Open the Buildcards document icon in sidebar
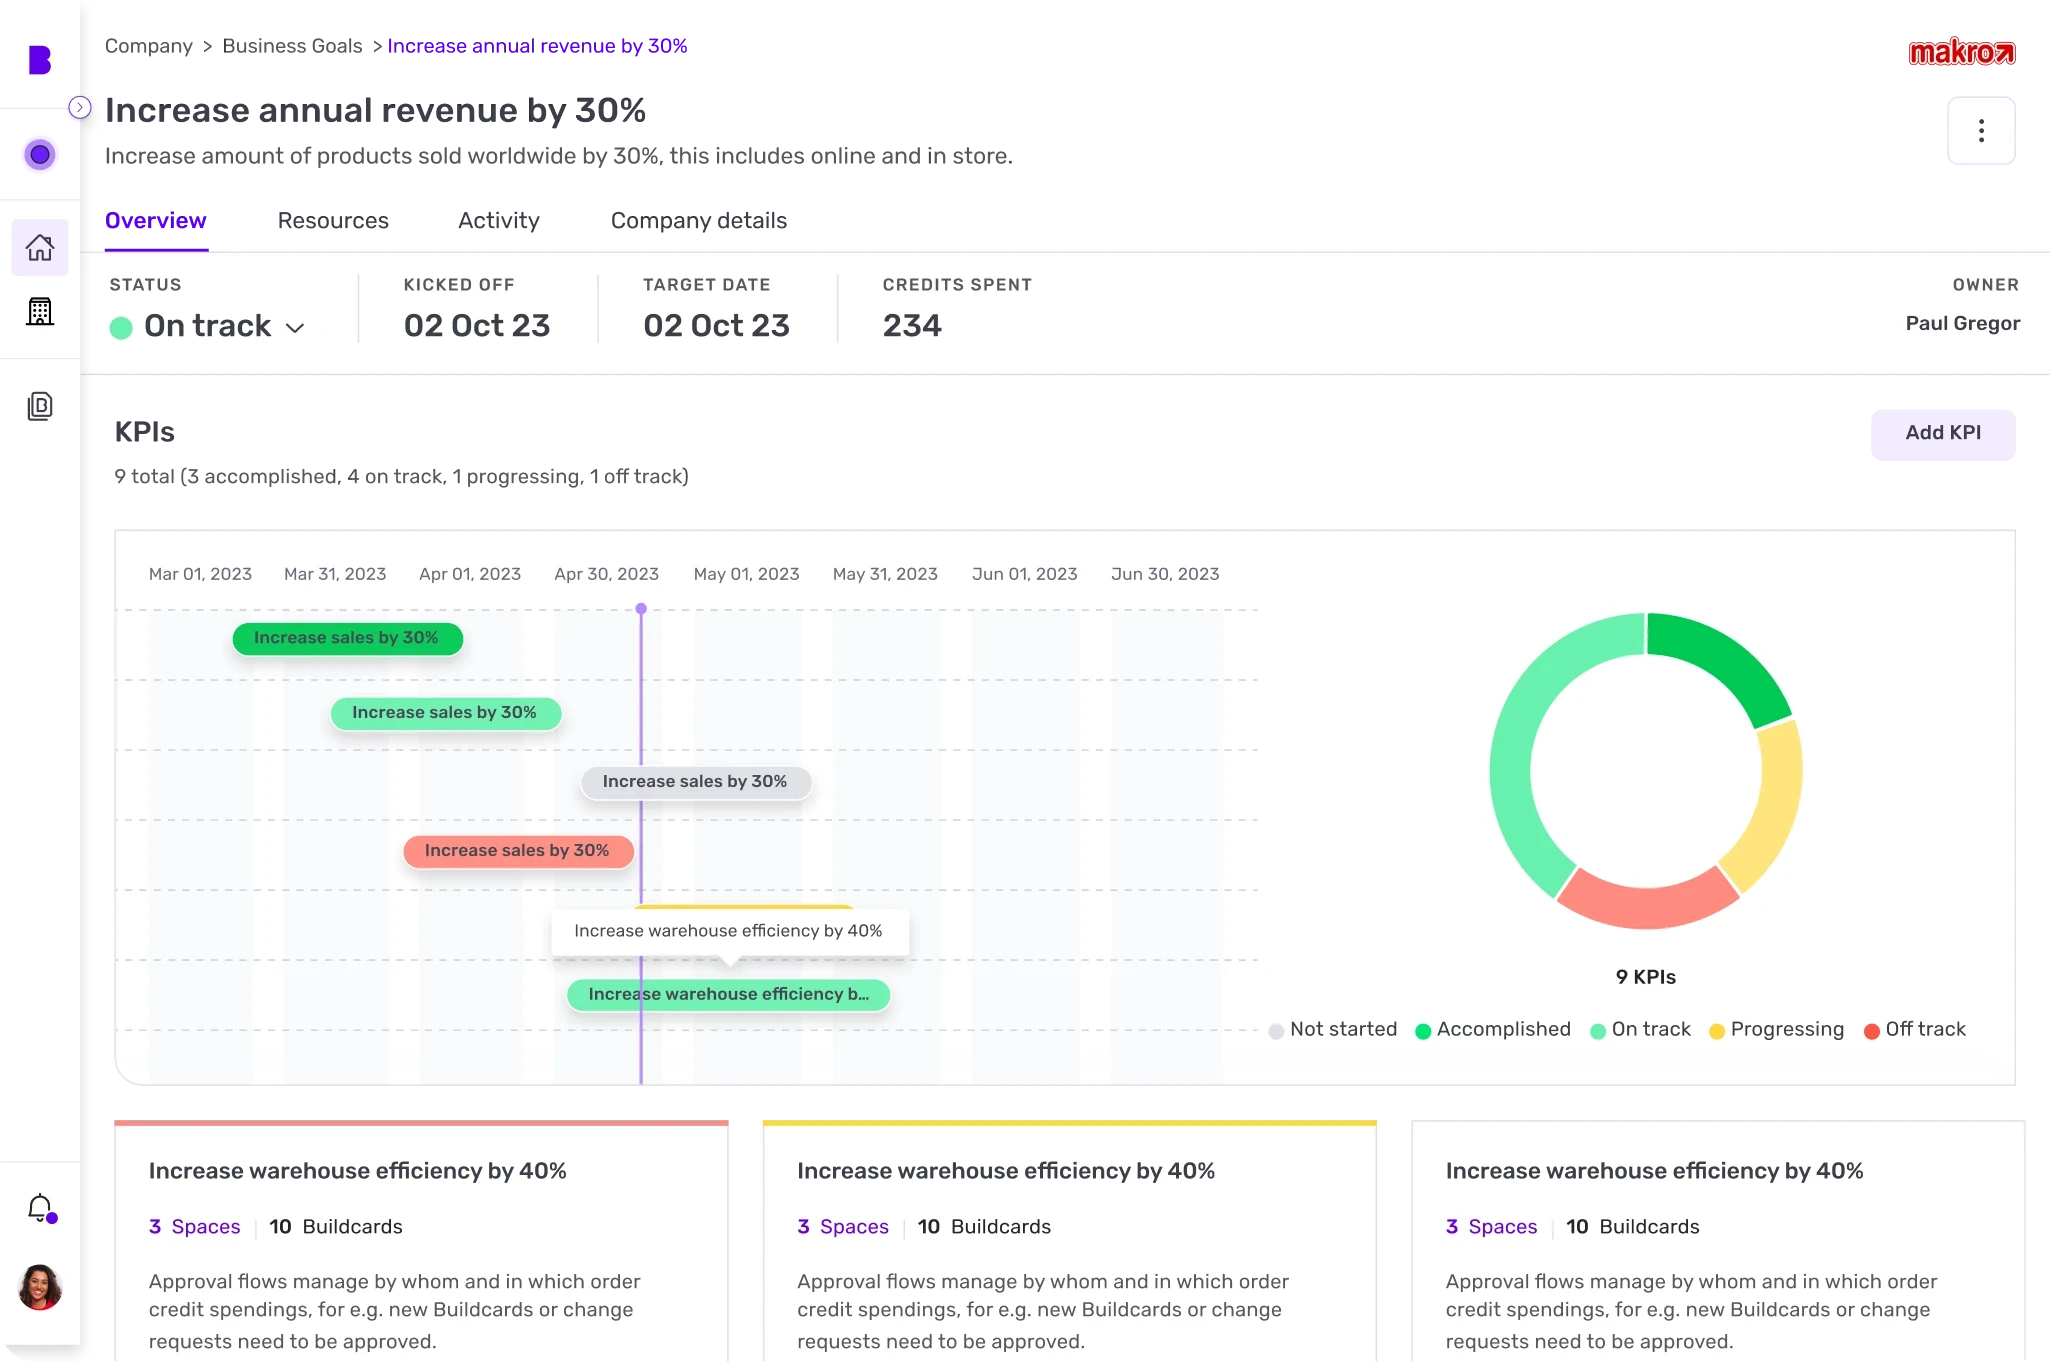This screenshot has height=1362, width=2050. coord(40,406)
